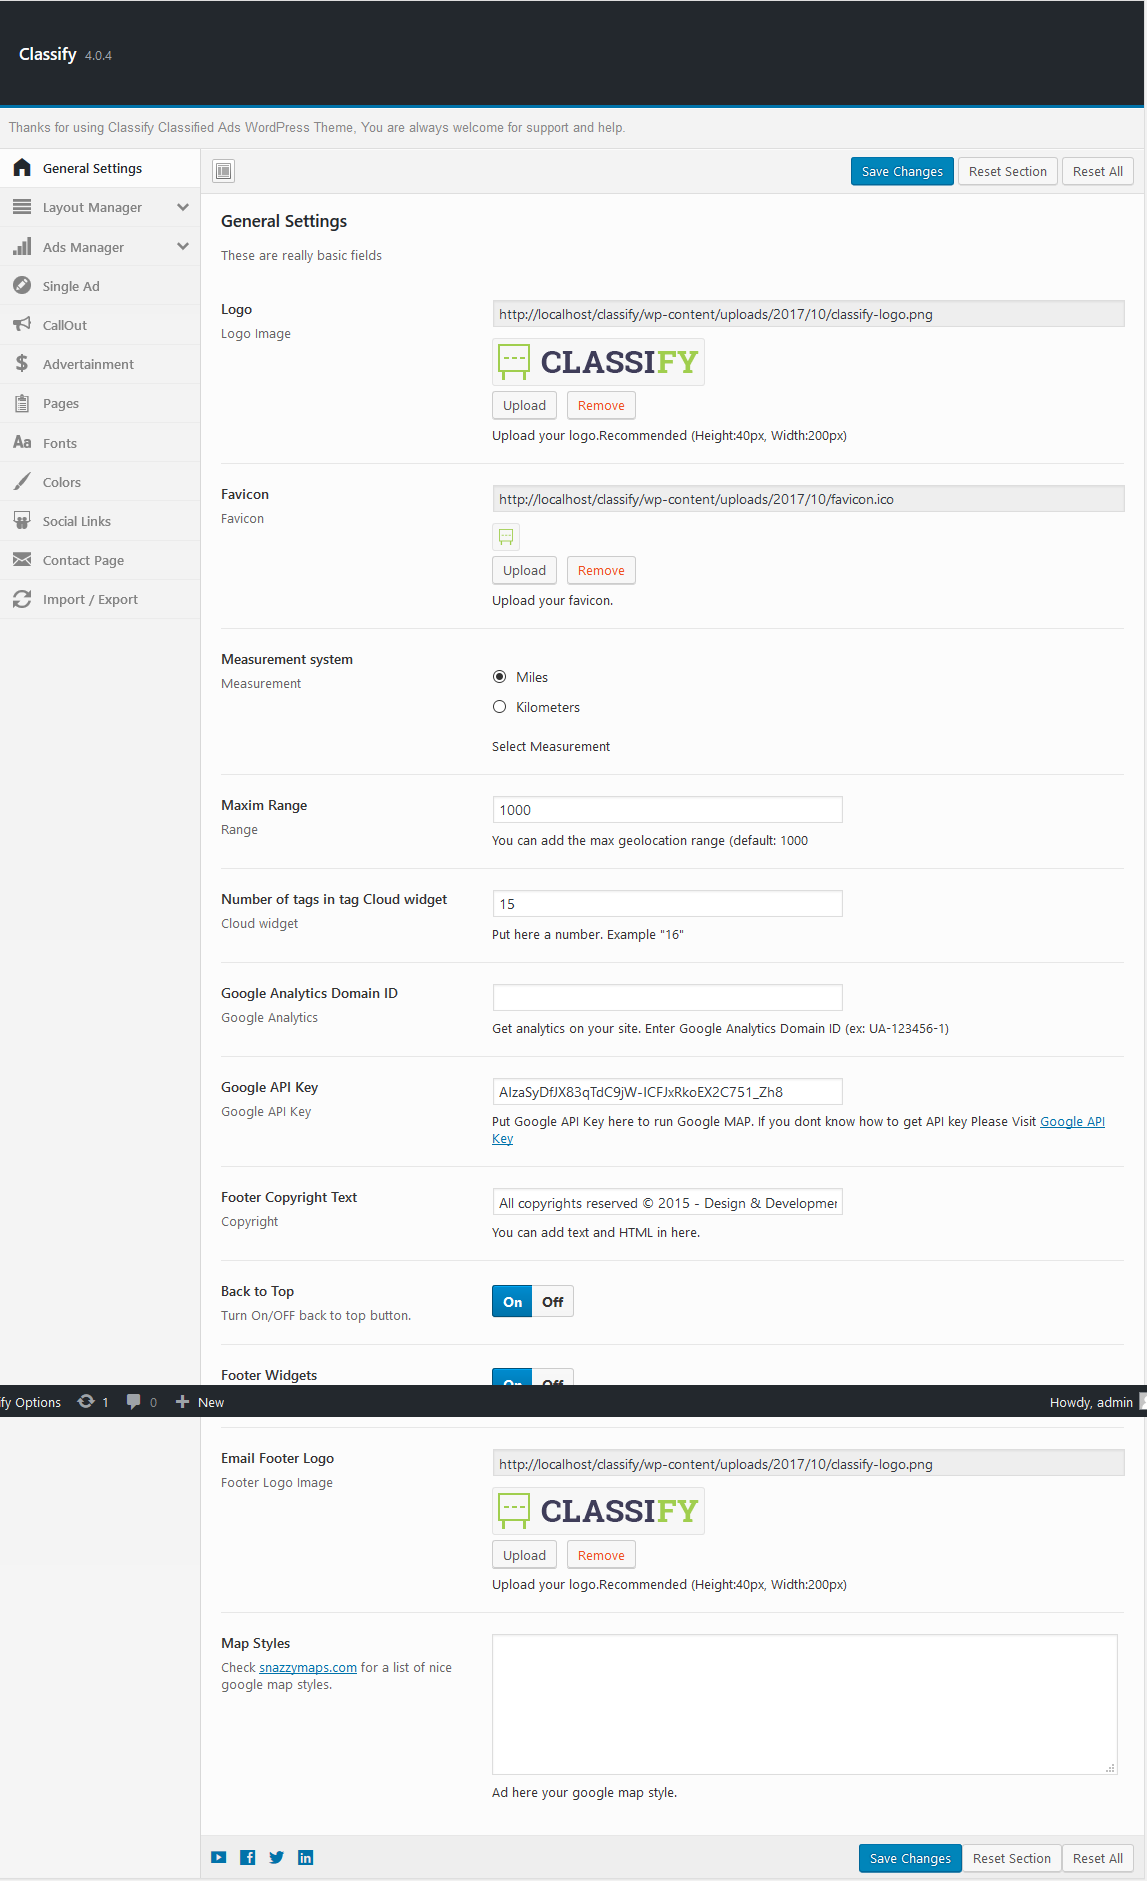Open the Twitter footer icon
Image resolution: width=1147 pixels, height=1881 pixels.
click(277, 1857)
